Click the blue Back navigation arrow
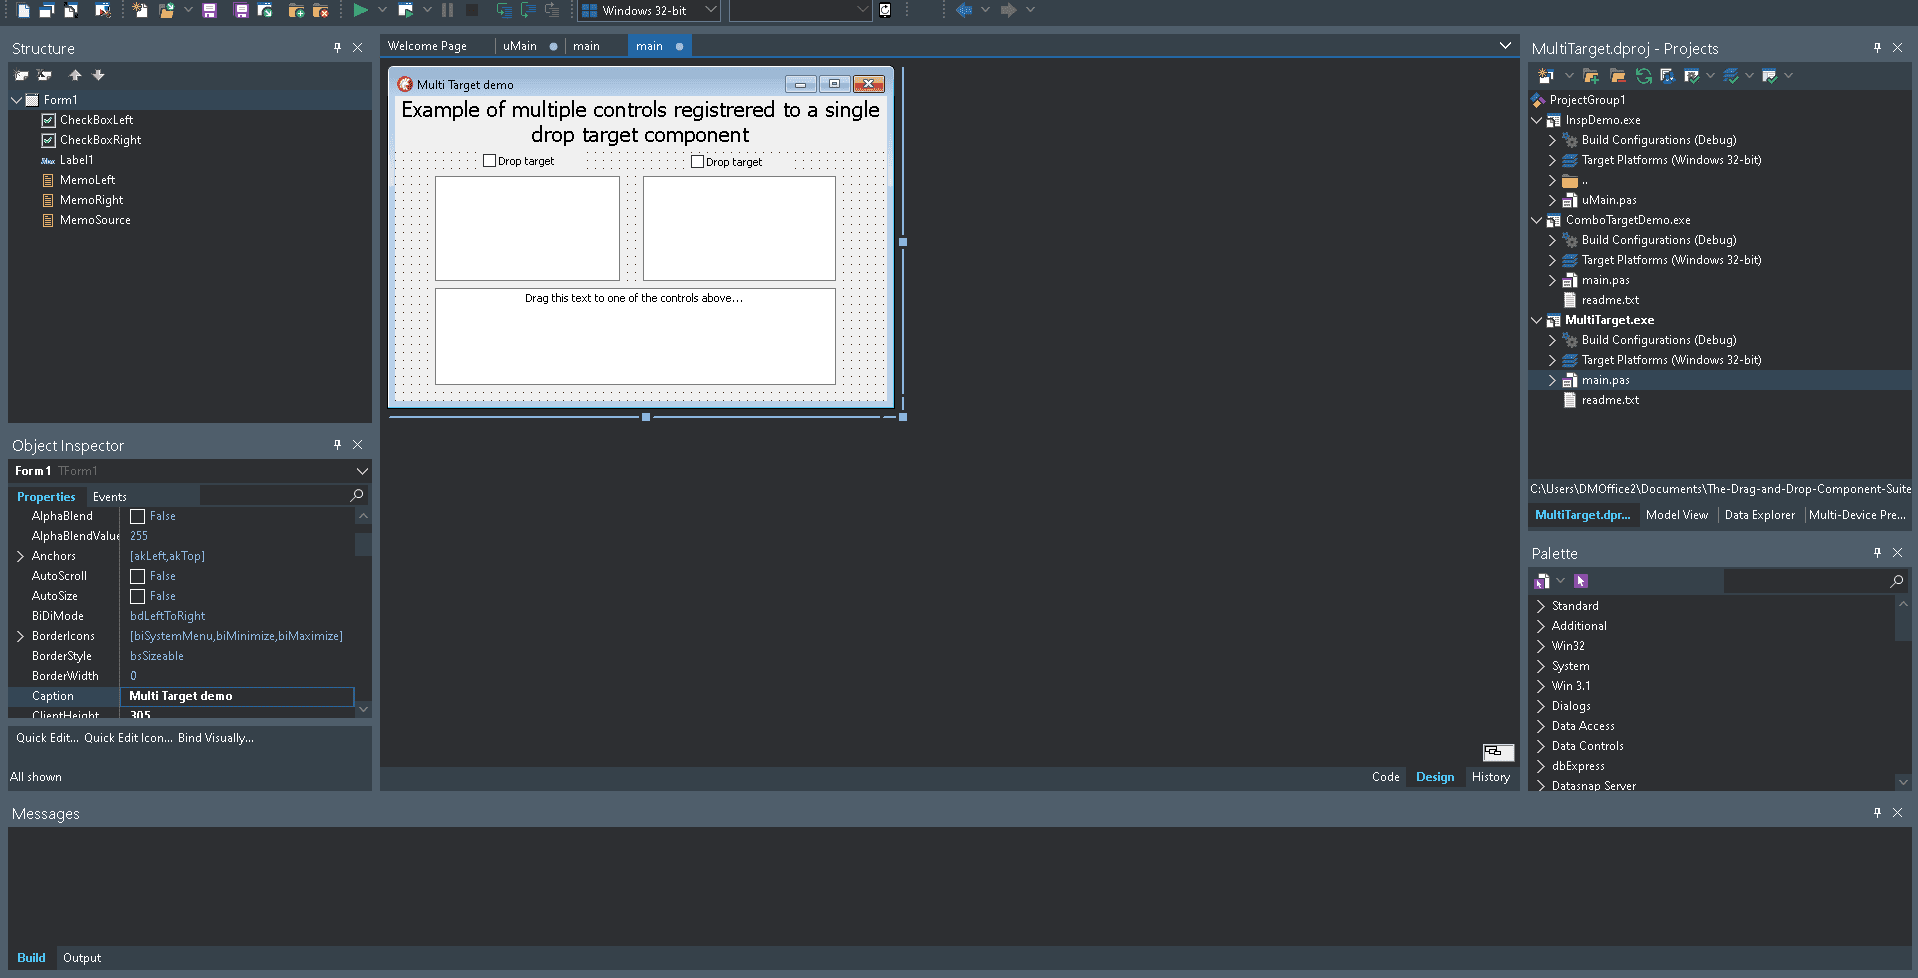Viewport: 1918px width, 978px height. click(x=963, y=10)
